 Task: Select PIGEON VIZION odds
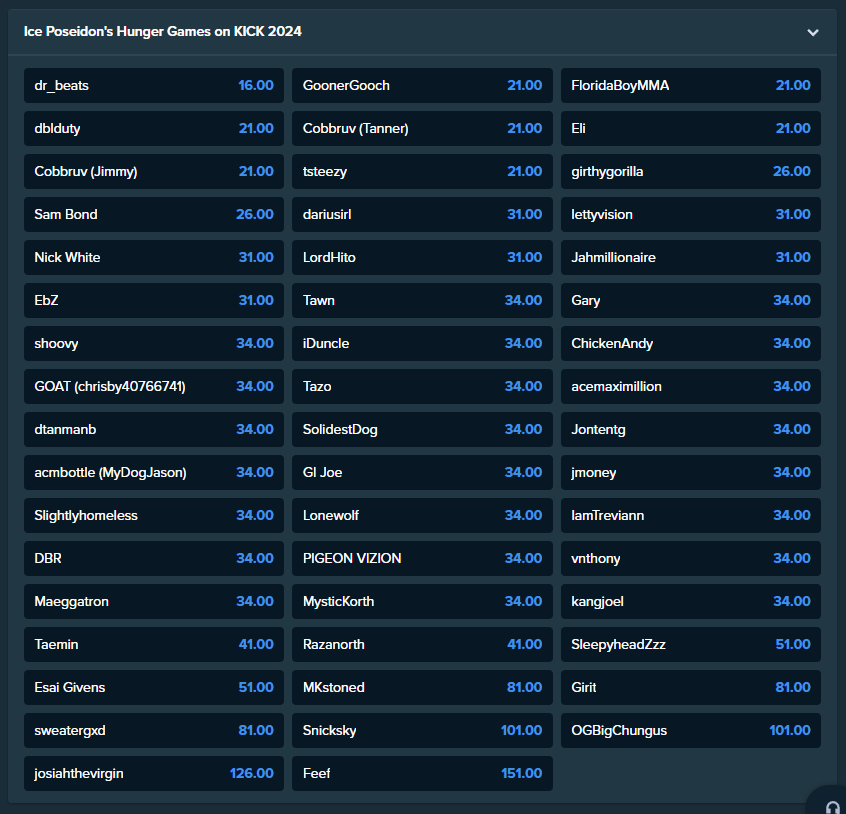pyautogui.click(x=422, y=558)
